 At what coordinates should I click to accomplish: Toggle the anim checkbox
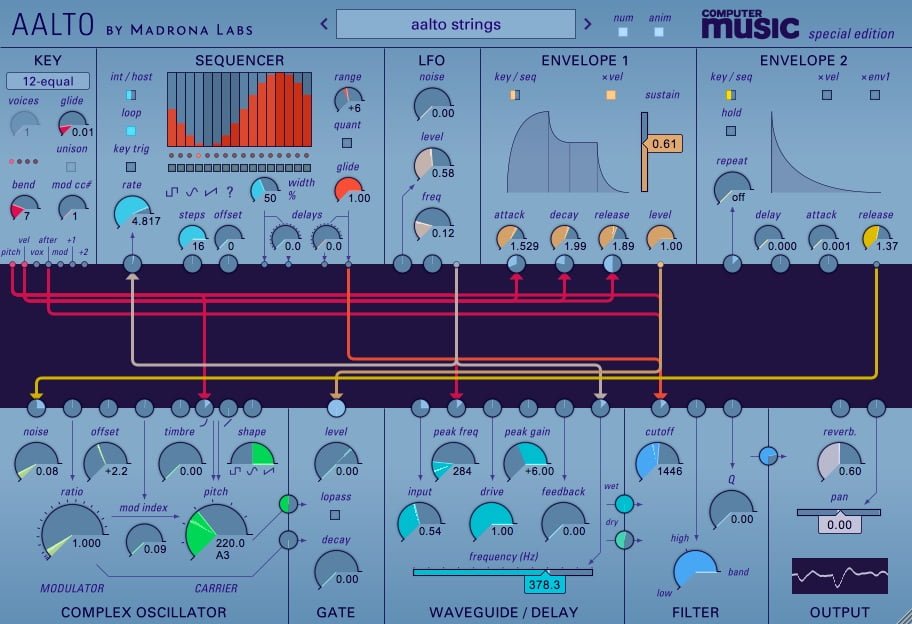659,32
